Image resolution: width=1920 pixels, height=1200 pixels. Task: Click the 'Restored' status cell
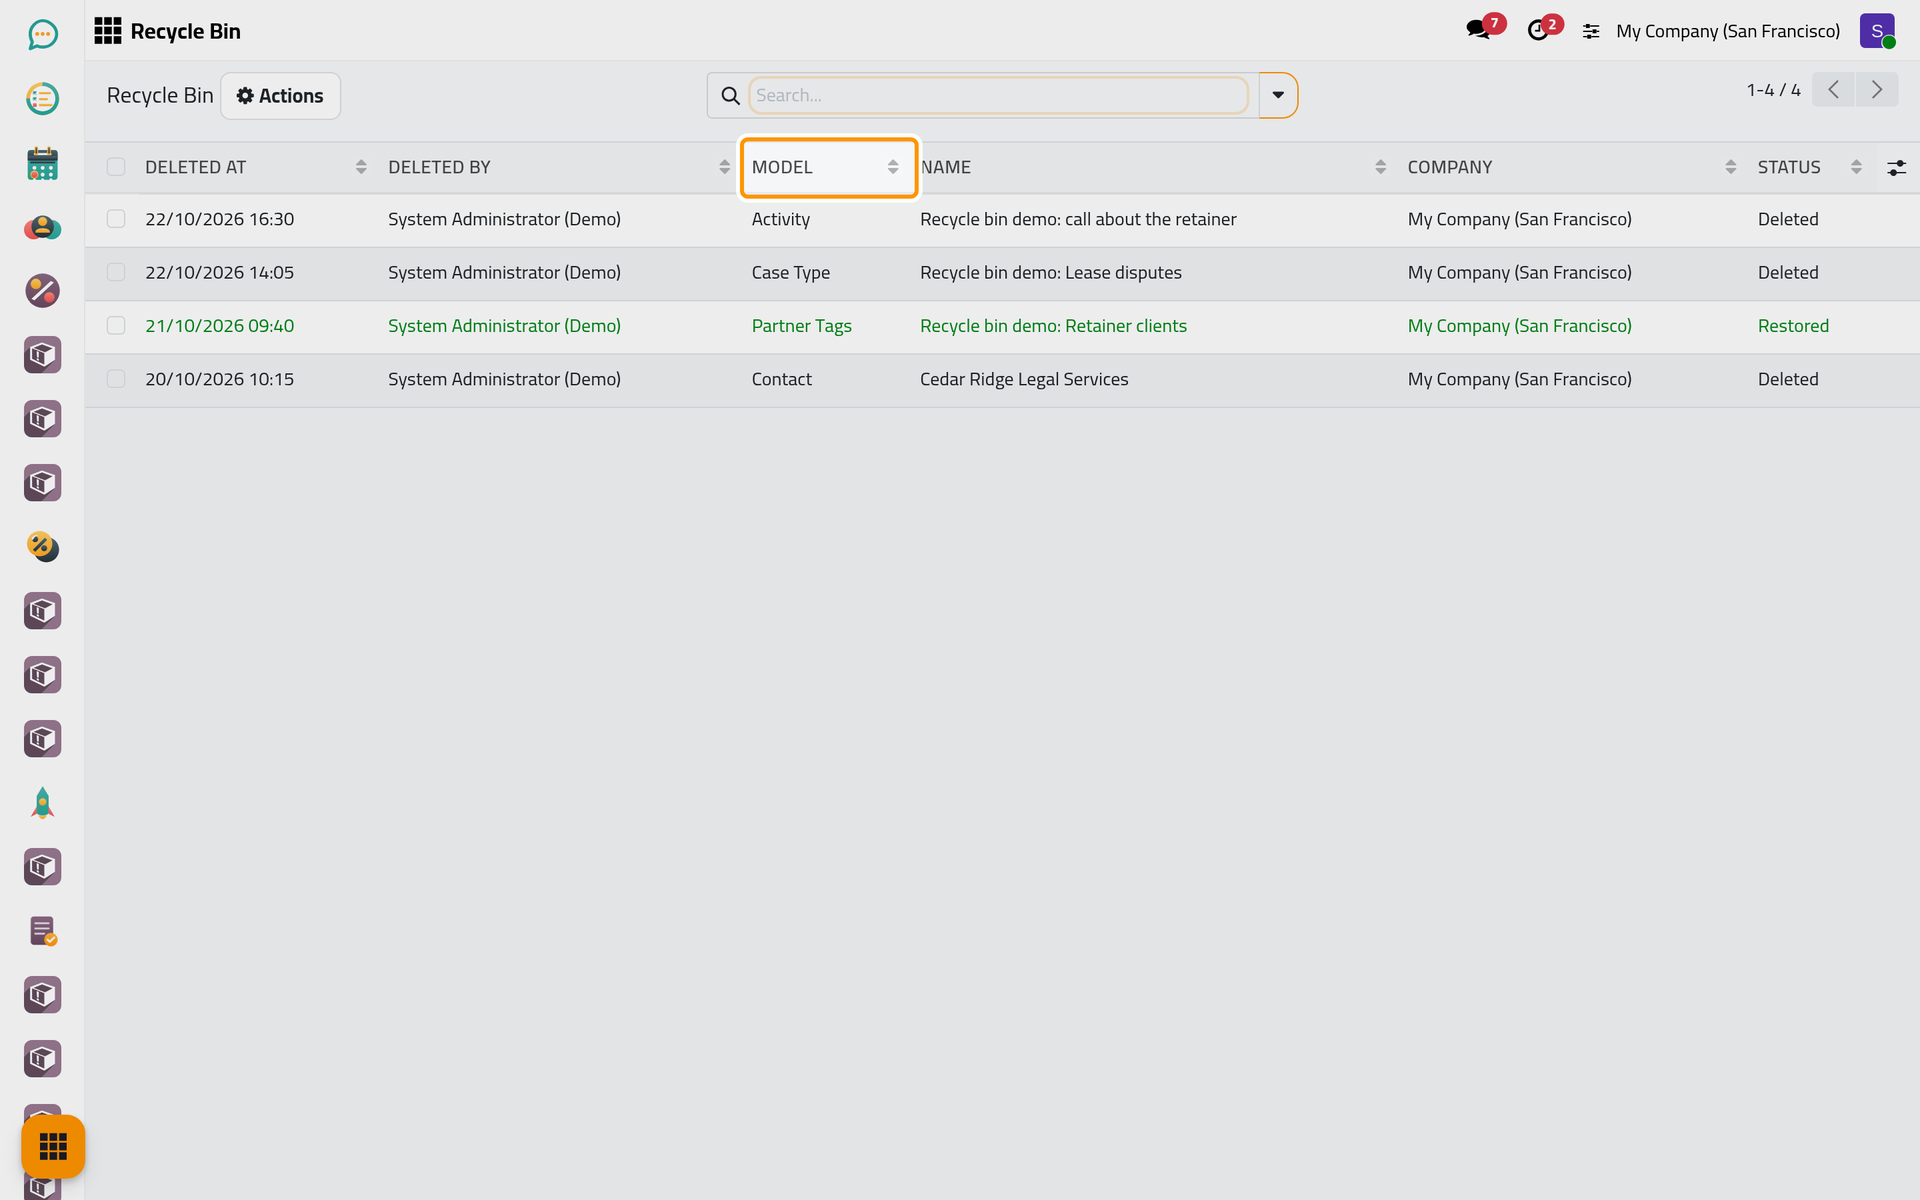pyautogui.click(x=1793, y=326)
